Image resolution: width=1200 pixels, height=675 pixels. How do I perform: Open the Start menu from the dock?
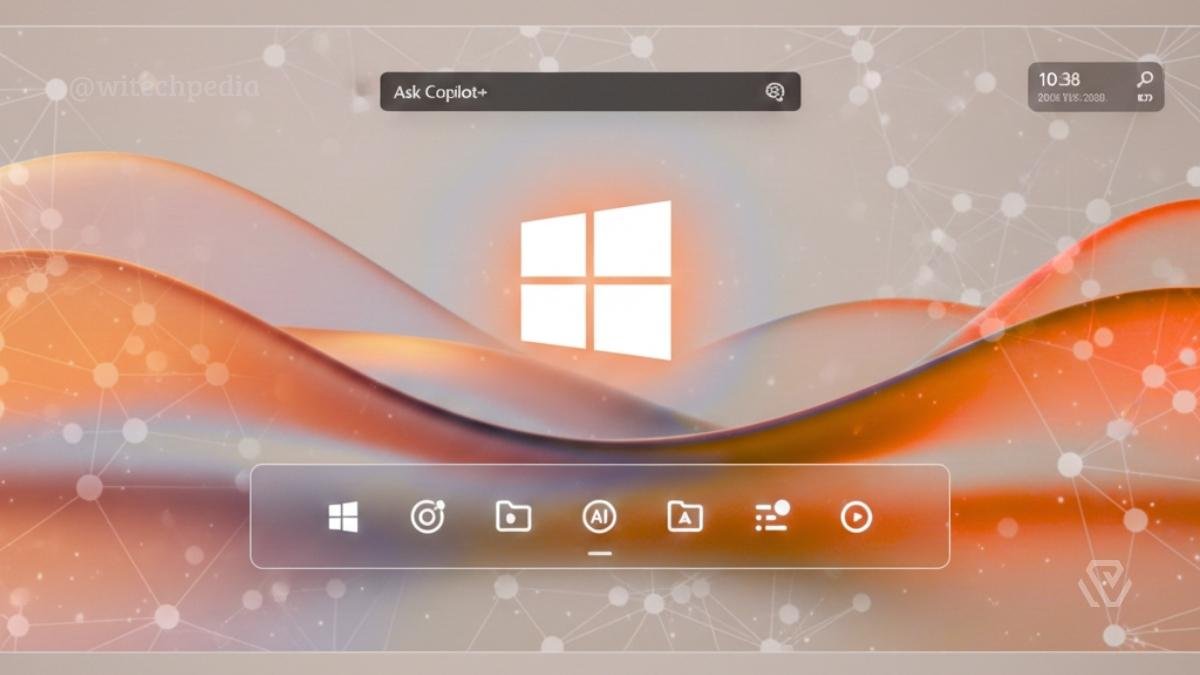(345, 518)
